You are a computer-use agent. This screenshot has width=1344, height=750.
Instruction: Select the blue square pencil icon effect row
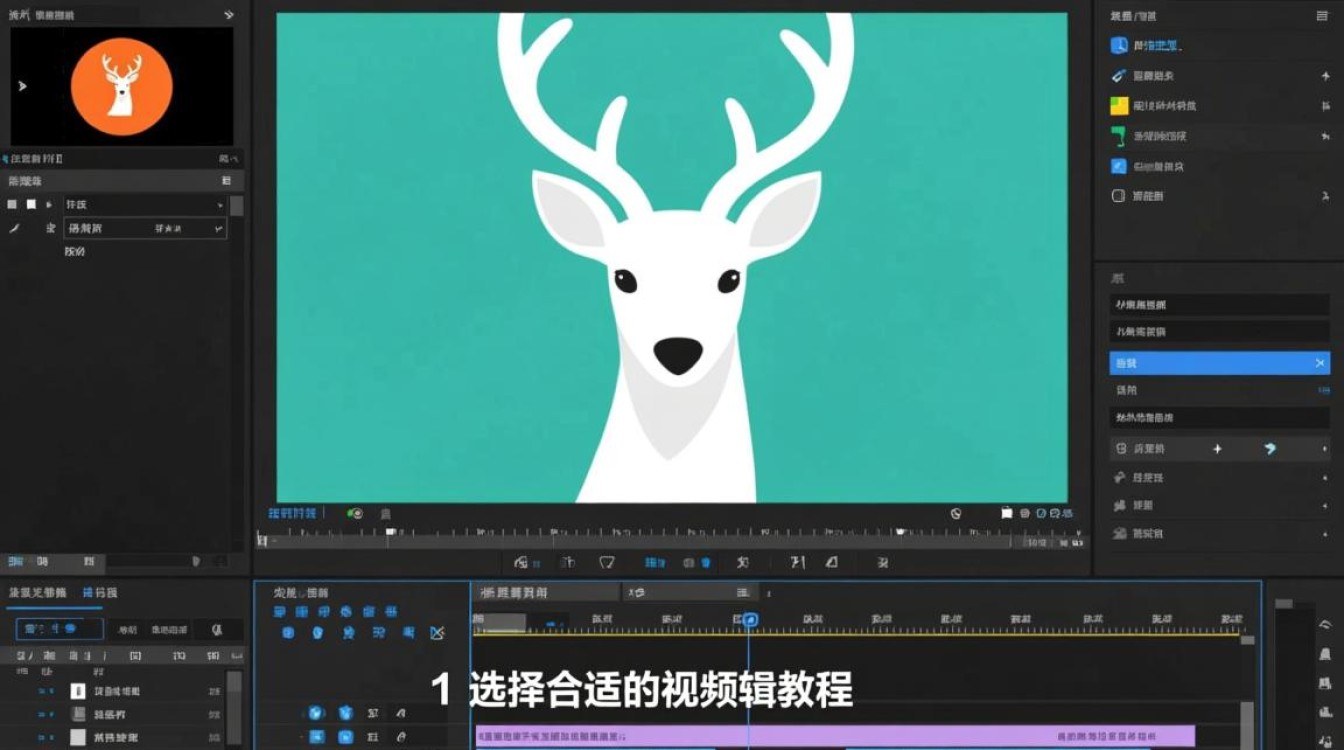[x=1220, y=167]
